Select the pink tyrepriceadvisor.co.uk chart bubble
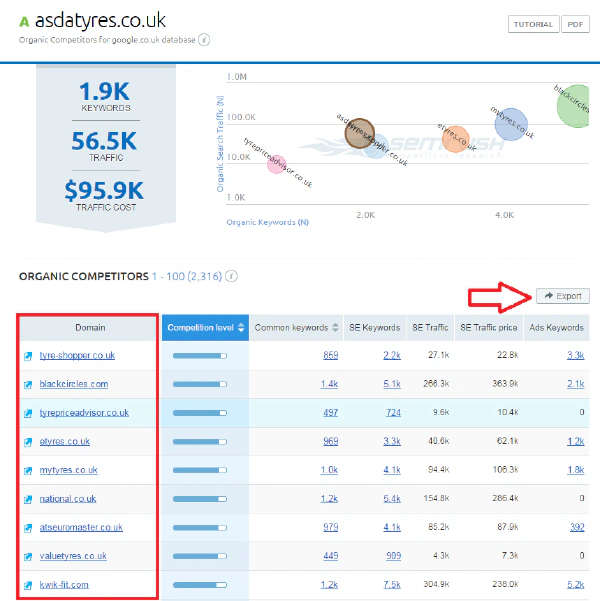The height and width of the screenshot is (601, 600). [276, 164]
